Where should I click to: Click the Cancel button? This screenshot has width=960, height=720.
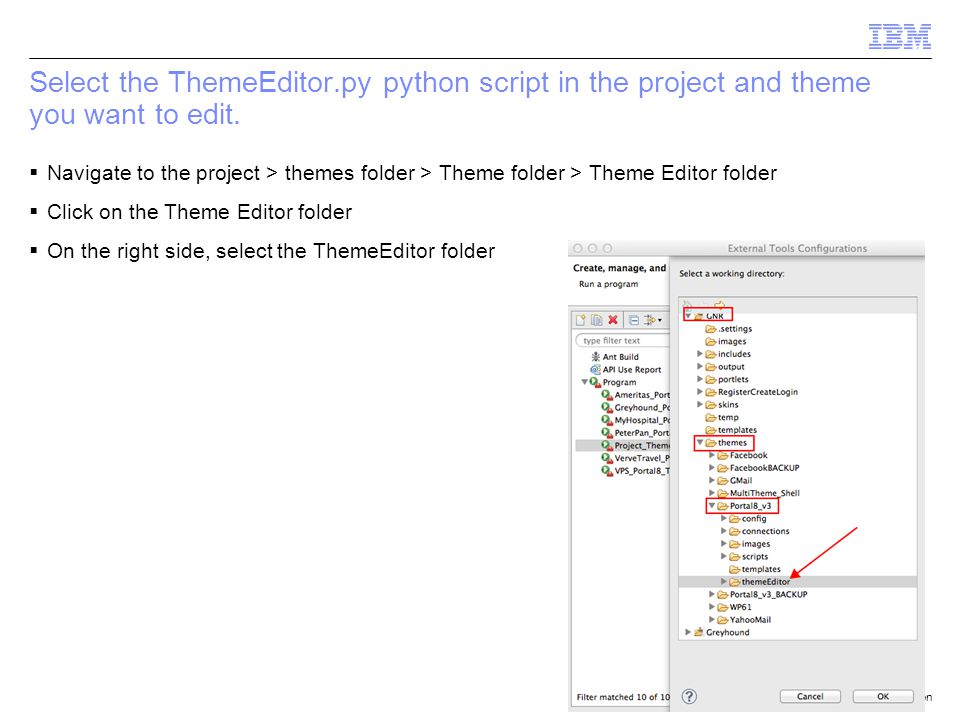point(810,697)
